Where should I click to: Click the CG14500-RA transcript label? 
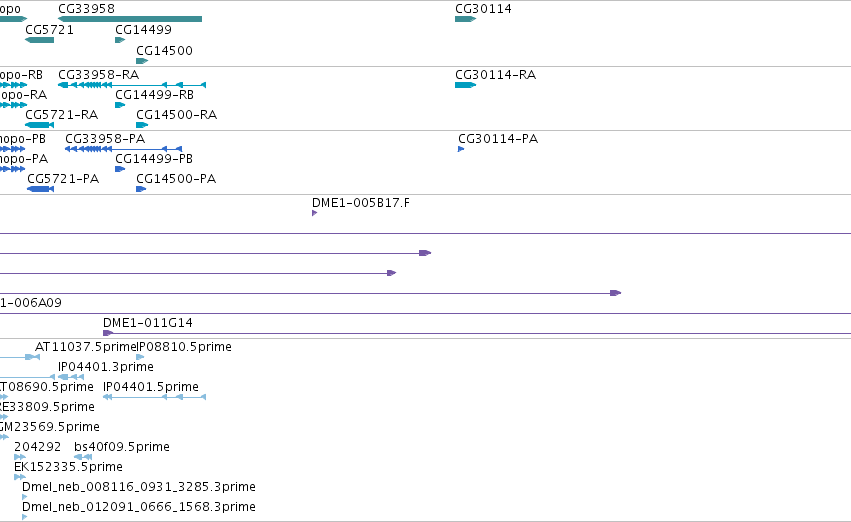[x=176, y=114]
